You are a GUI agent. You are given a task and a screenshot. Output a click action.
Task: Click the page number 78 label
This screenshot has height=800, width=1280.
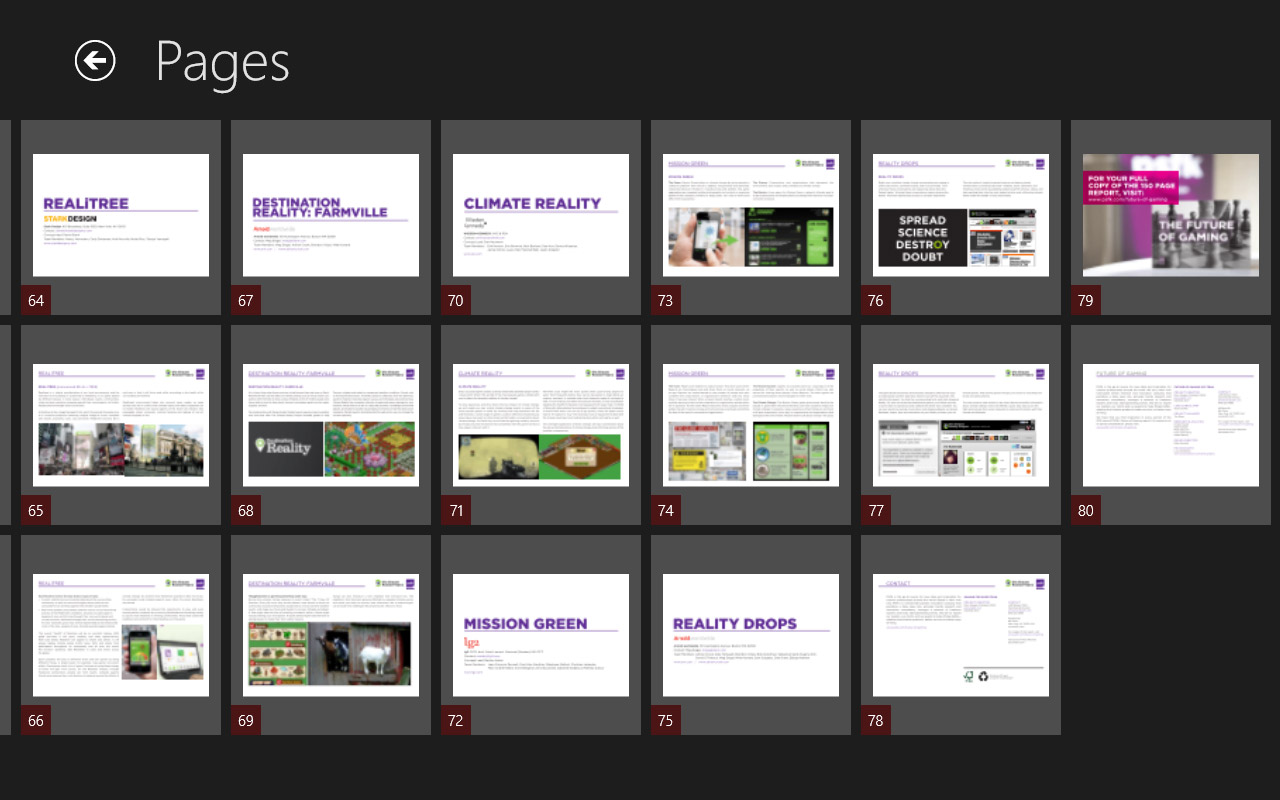click(876, 720)
